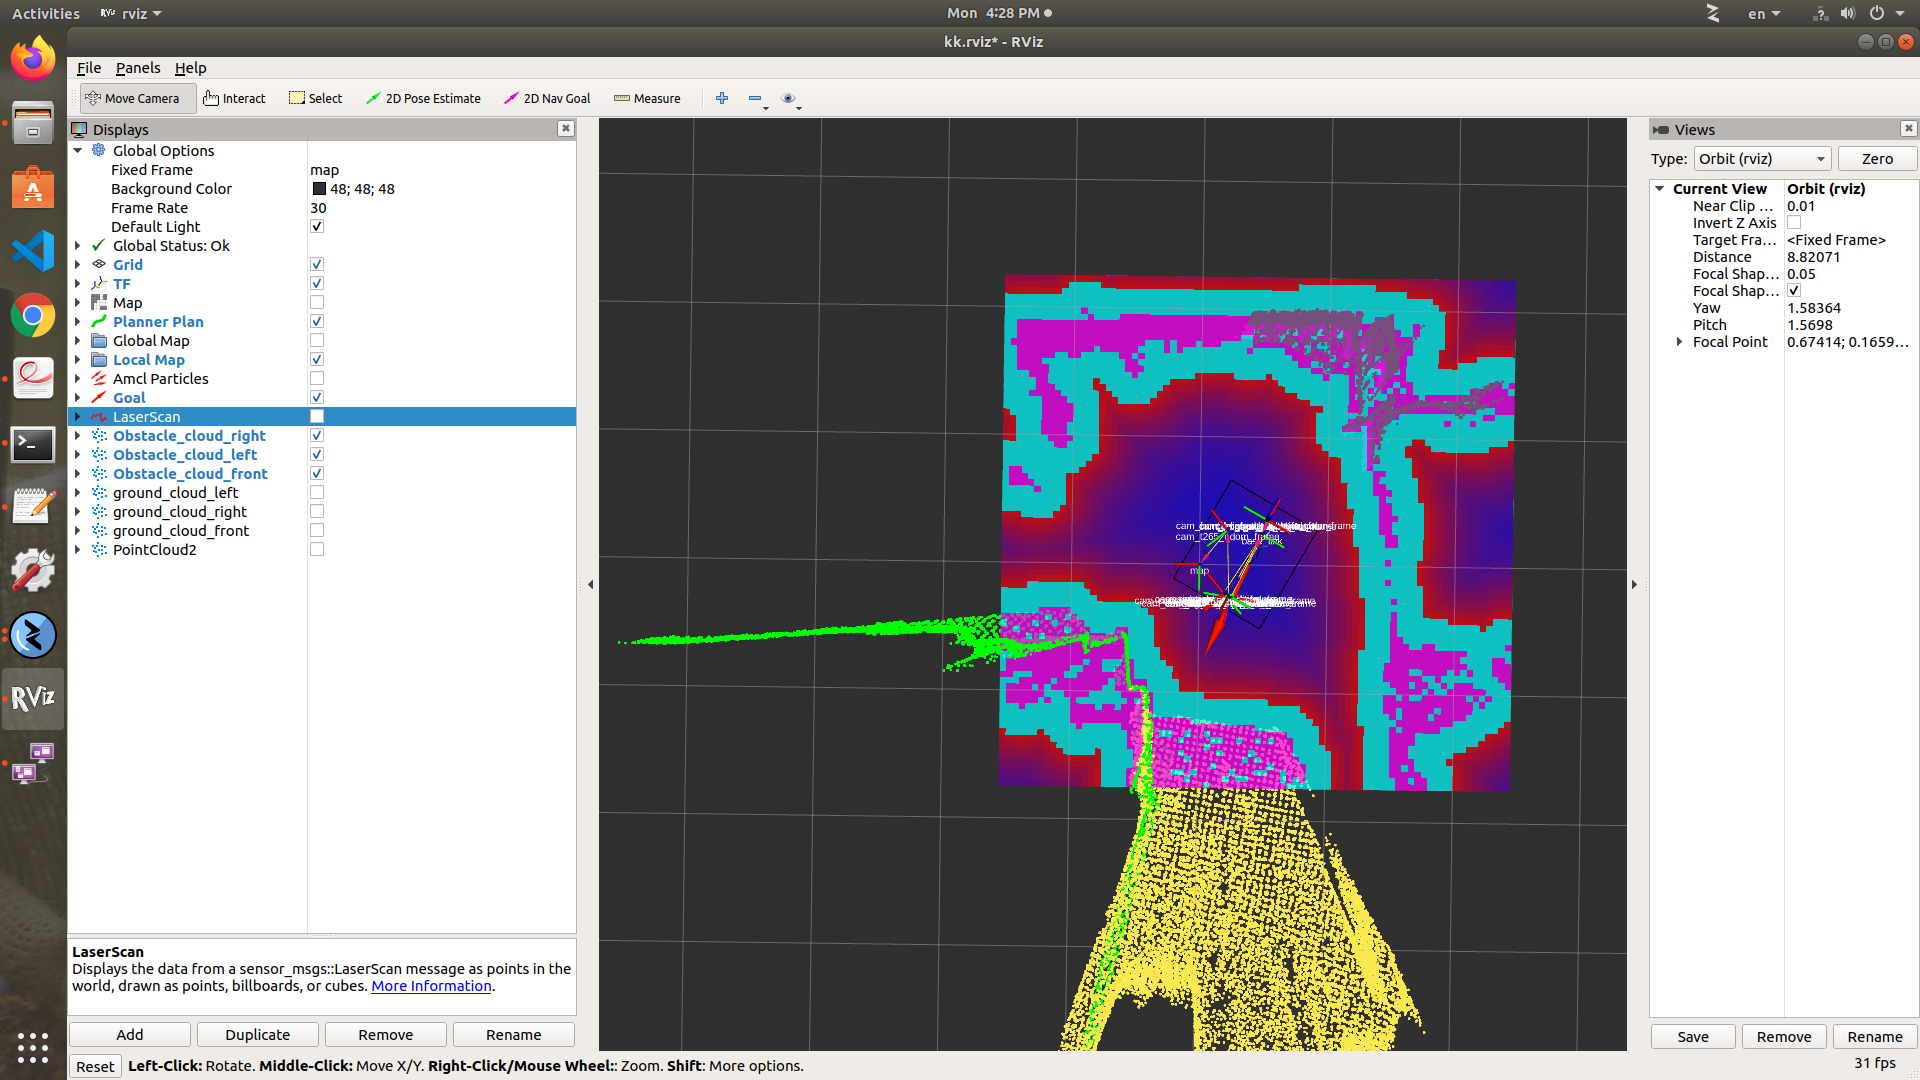Uncheck the Planner Plan display
The width and height of the screenshot is (1920, 1080).
click(x=317, y=322)
